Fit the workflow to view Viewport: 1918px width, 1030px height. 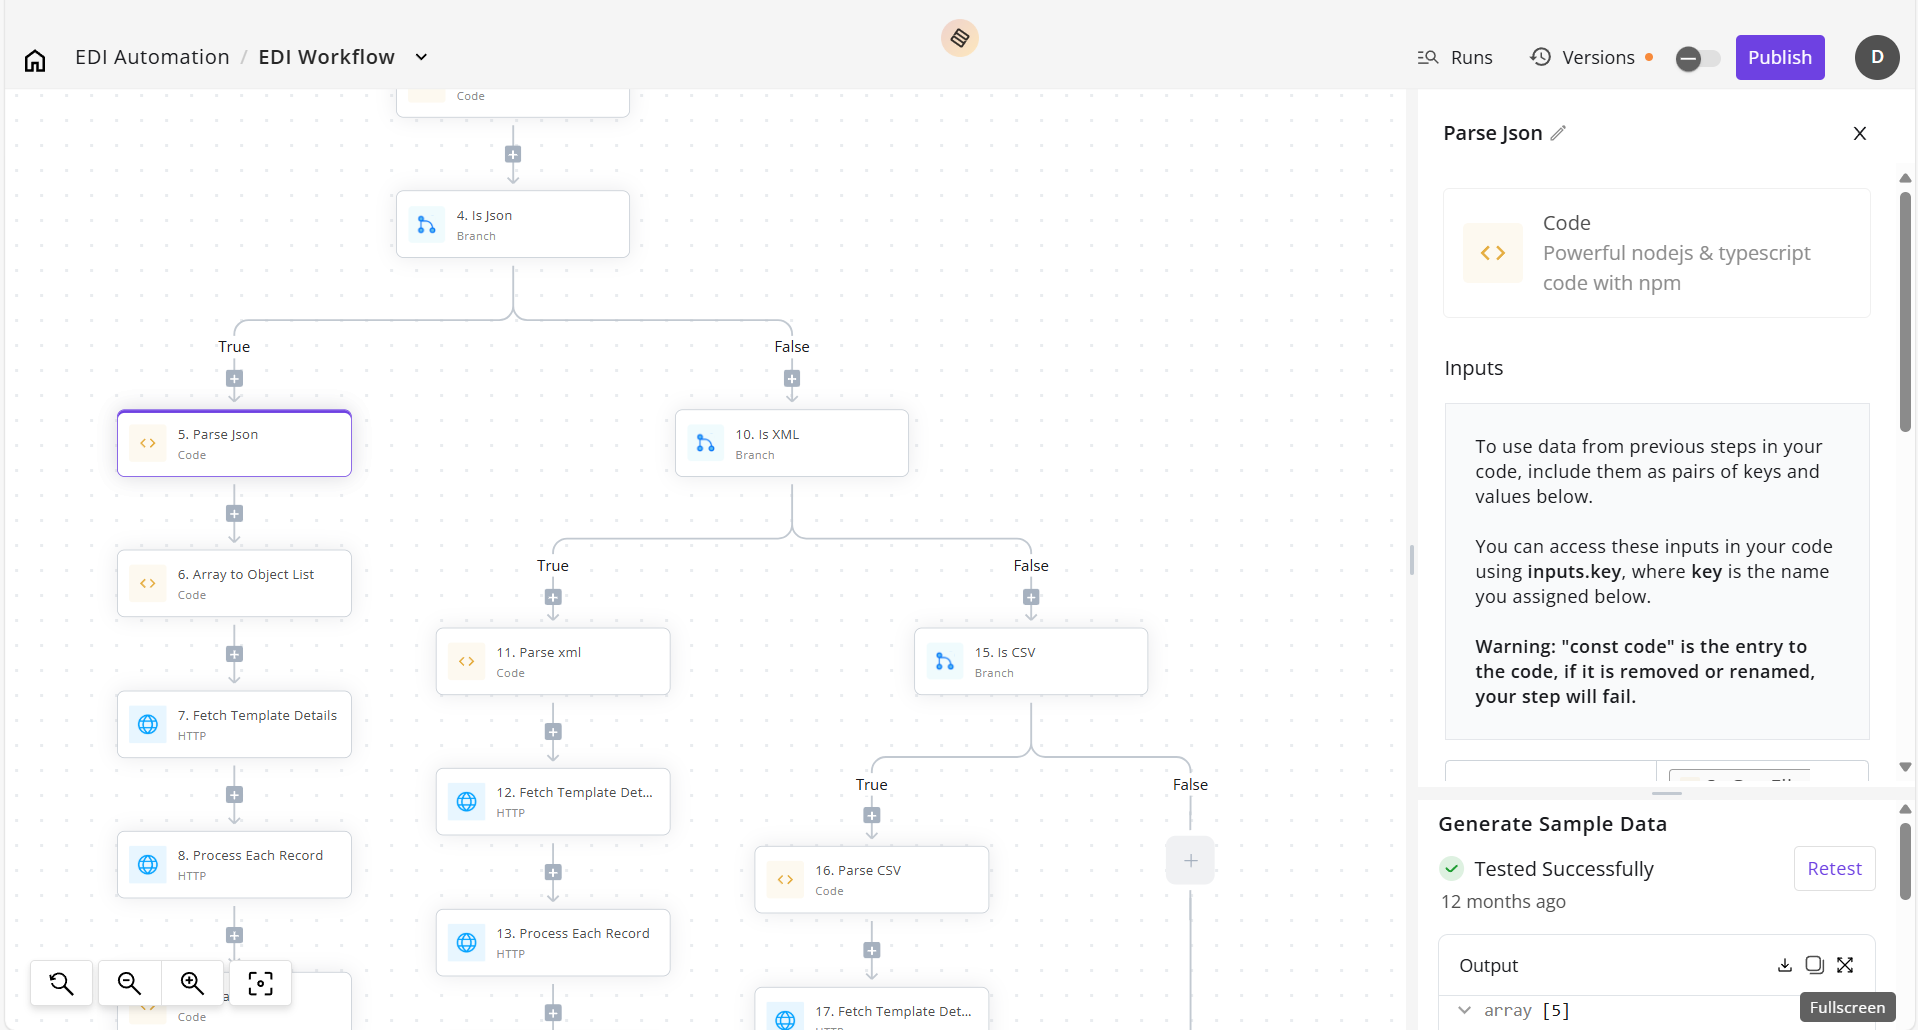(260, 984)
